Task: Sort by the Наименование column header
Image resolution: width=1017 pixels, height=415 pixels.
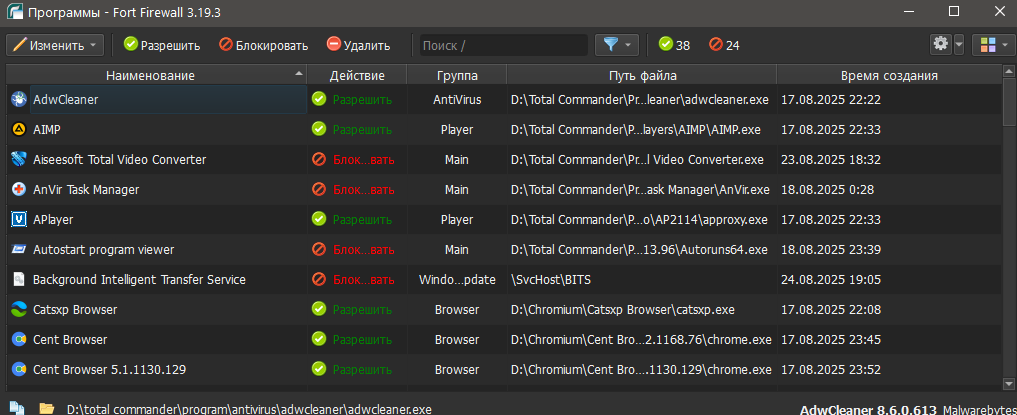Action: coord(156,75)
